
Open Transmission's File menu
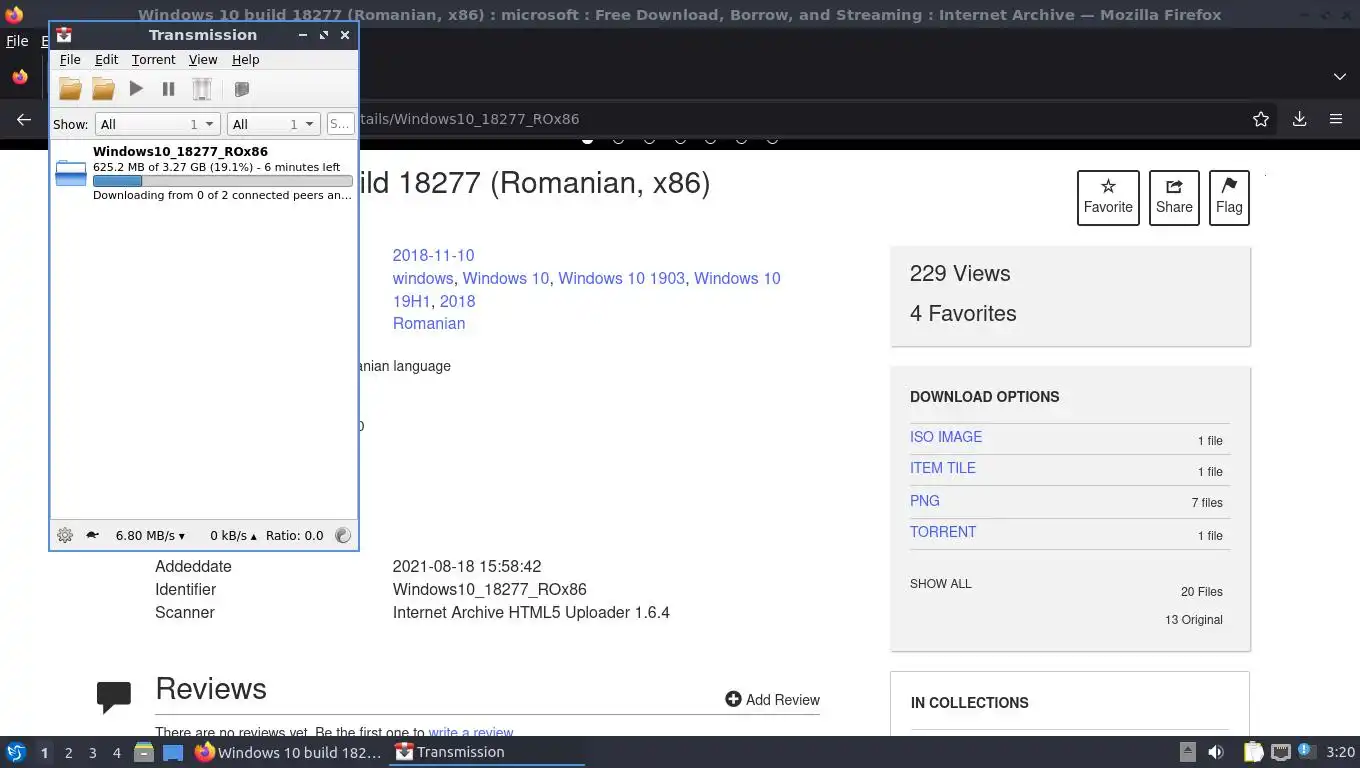pos(70,60)
